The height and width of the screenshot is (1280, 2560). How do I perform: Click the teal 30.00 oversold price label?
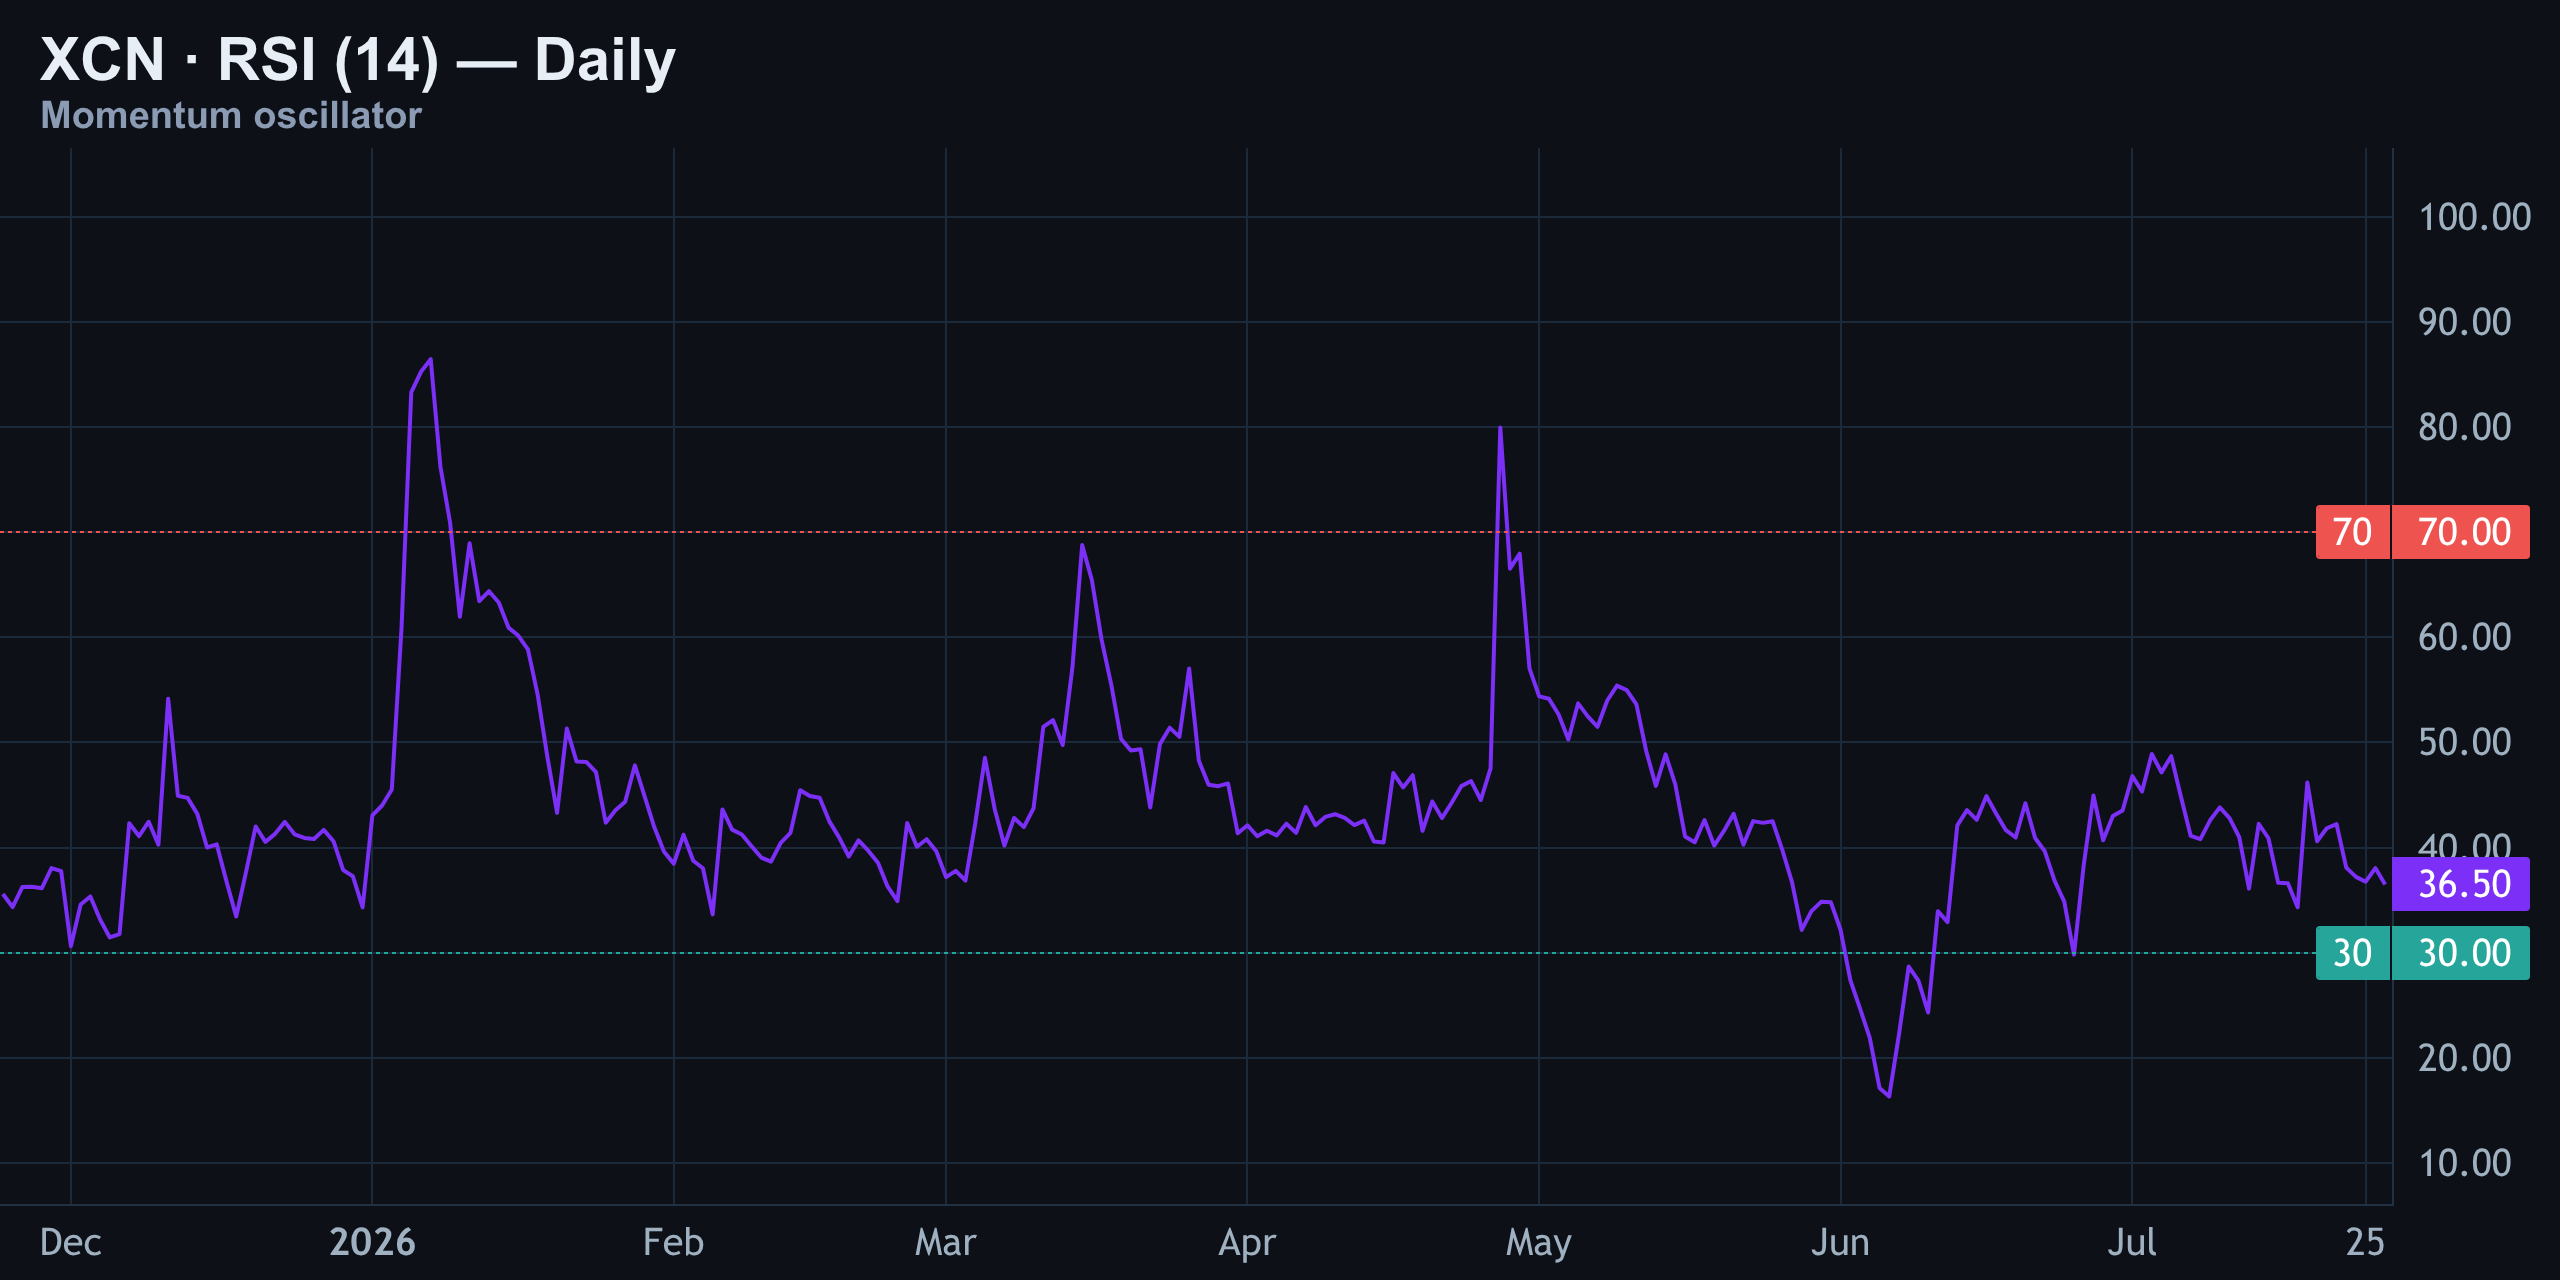click(2461, 953)
